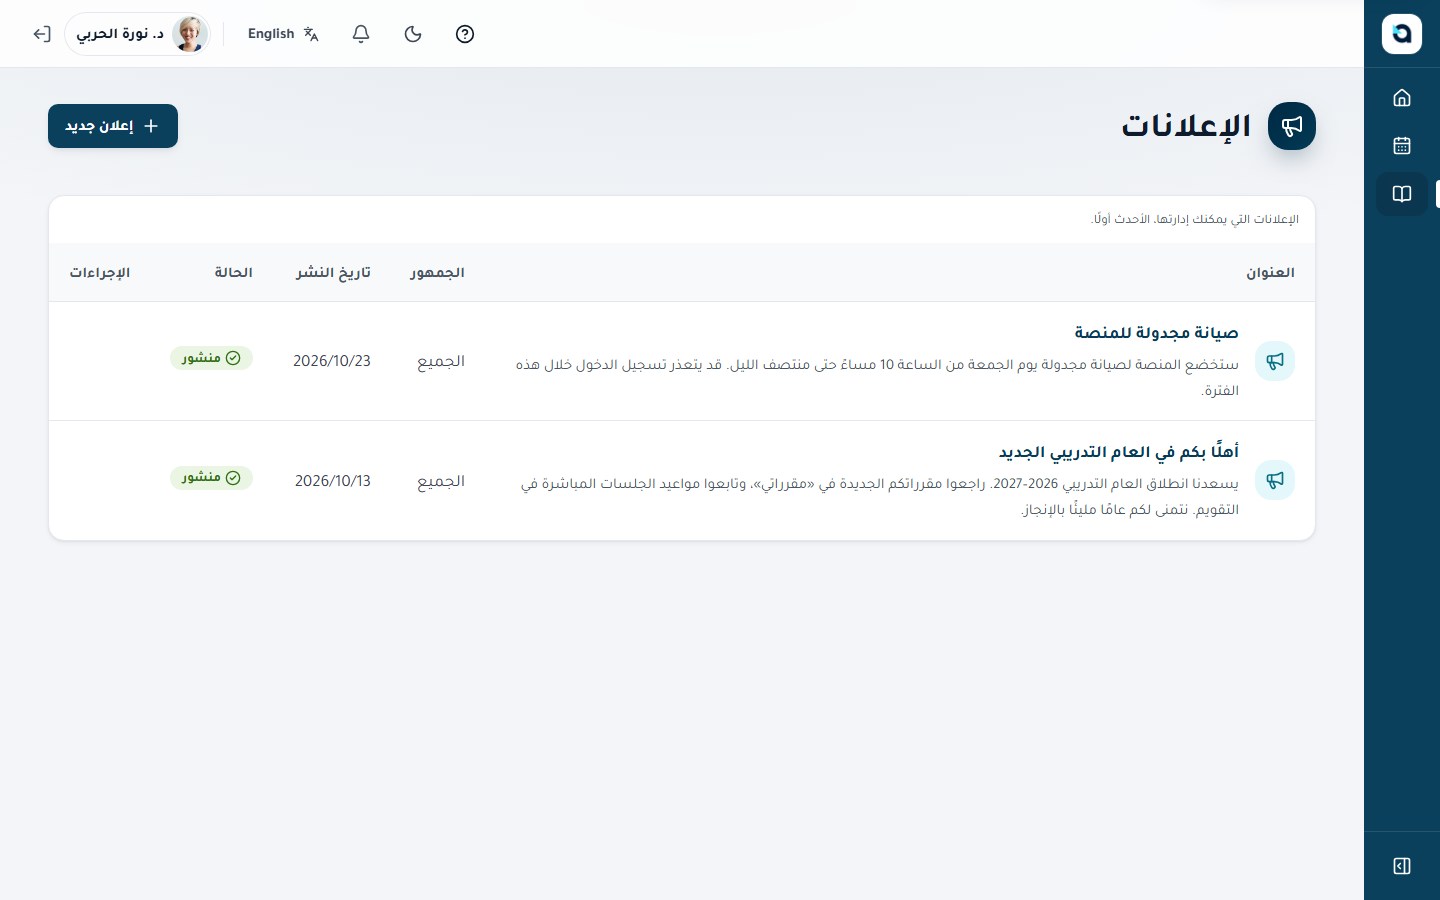This screenshot has width=1440, height=900.
Task: Click the user avatar photo
Action: click(190, 34)
